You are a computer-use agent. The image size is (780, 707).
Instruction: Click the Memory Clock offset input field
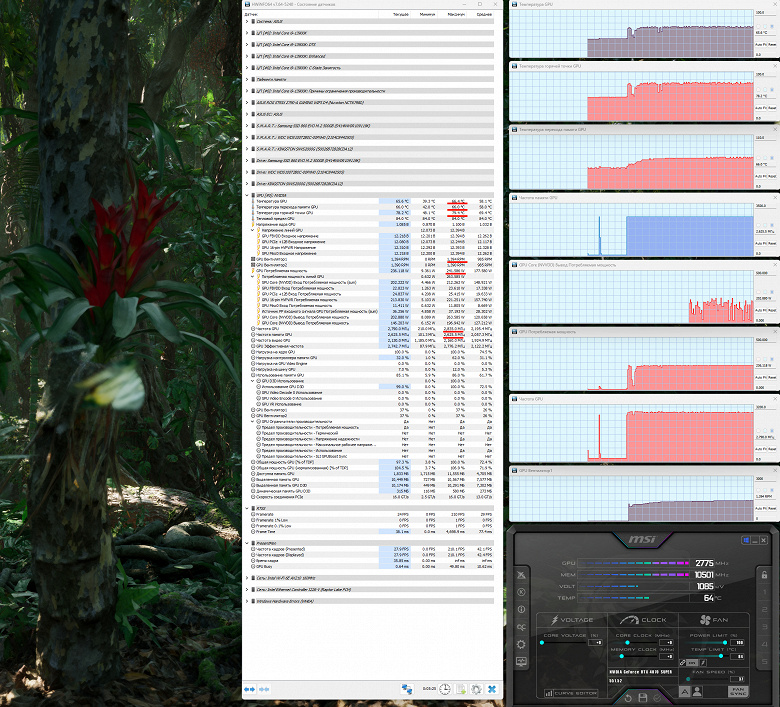coord(667,656)
